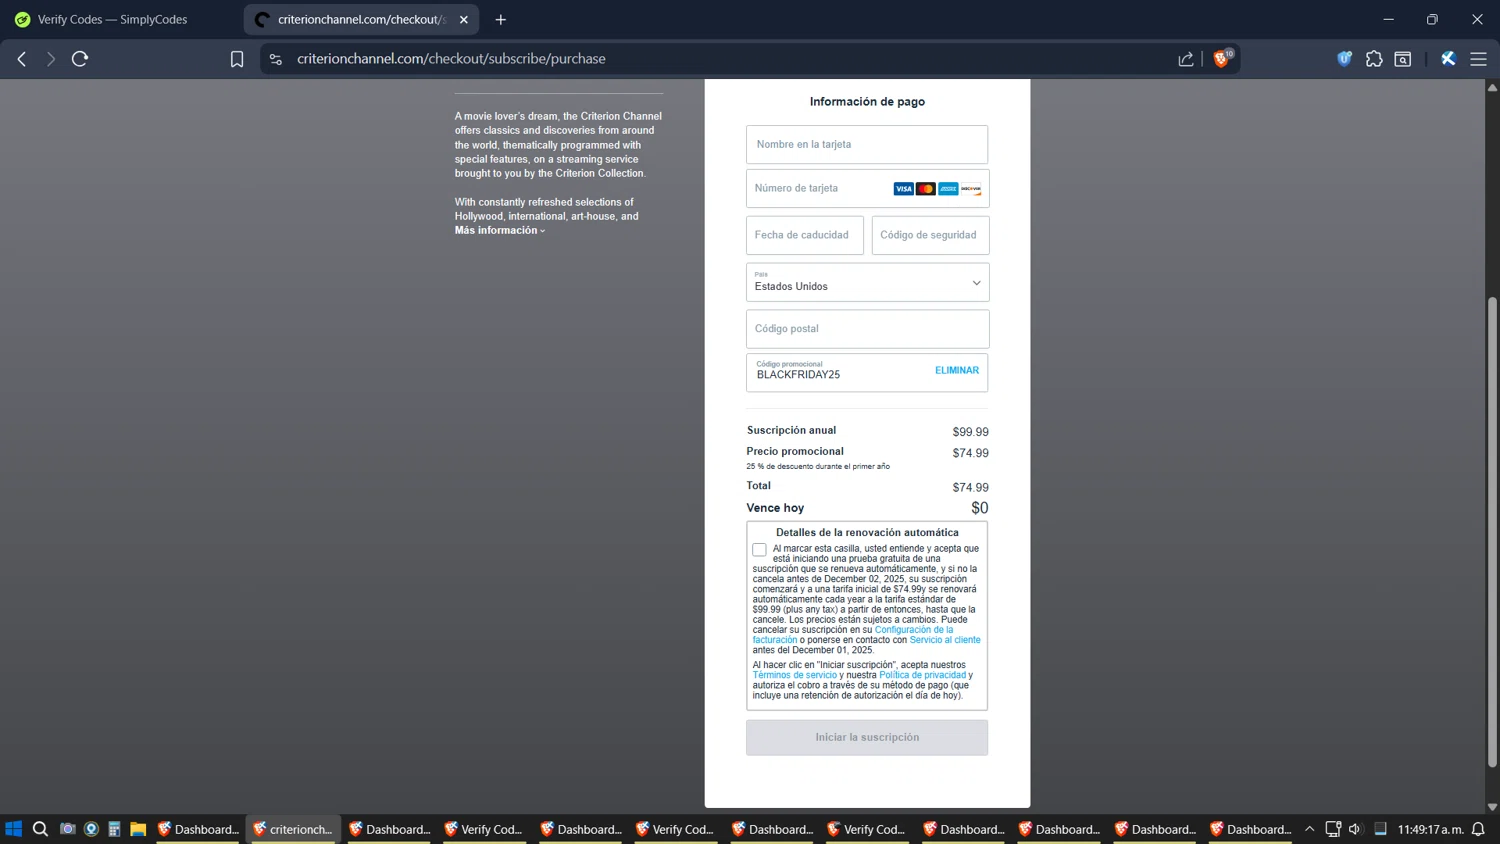
Task: Open Brave Shields lion icon
Action: [1221, 59]
